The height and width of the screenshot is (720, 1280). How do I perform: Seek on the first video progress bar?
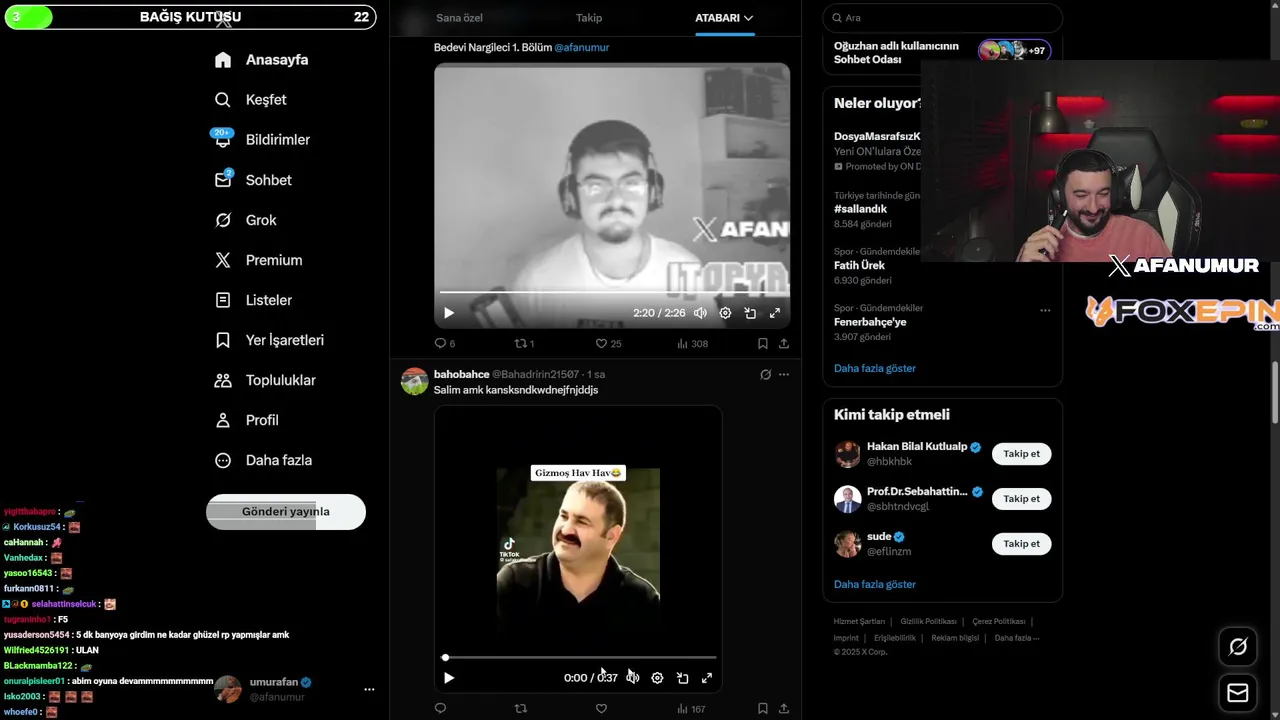click(x=612, y=292)
